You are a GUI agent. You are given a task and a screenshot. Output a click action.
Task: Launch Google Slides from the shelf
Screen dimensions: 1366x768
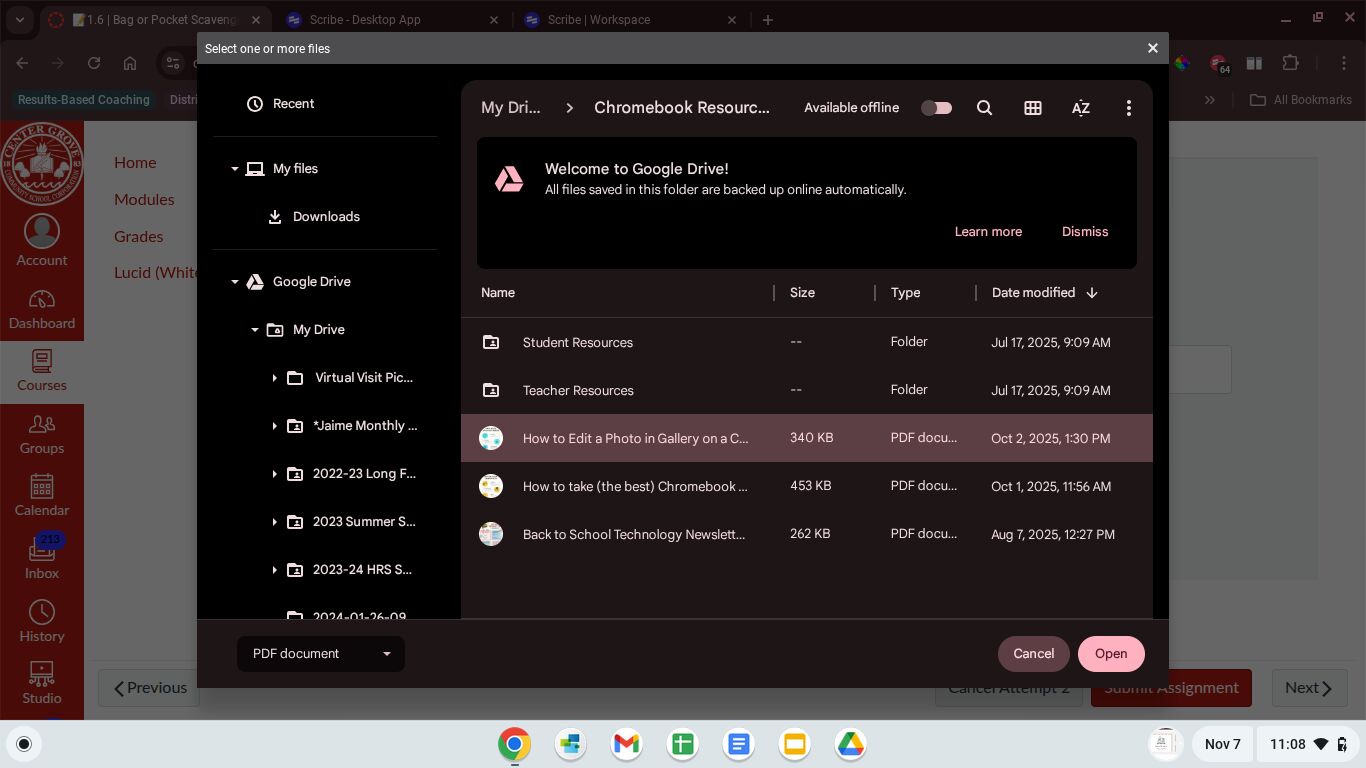(795, 744)
